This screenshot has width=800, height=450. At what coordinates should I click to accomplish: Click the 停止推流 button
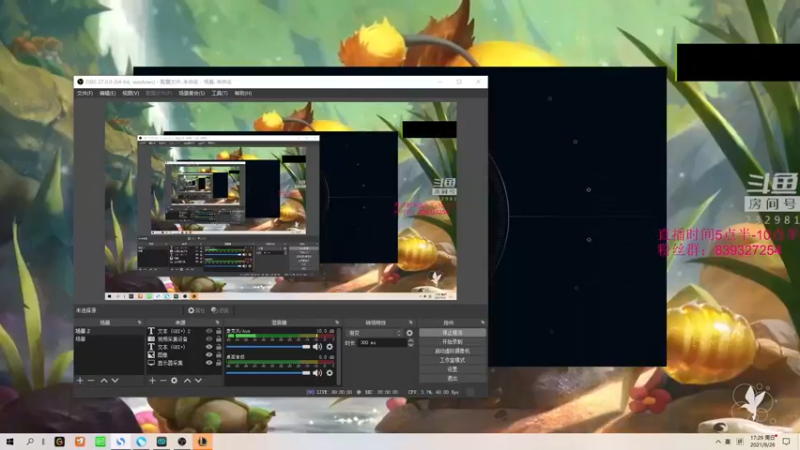[x=452, y=333]
